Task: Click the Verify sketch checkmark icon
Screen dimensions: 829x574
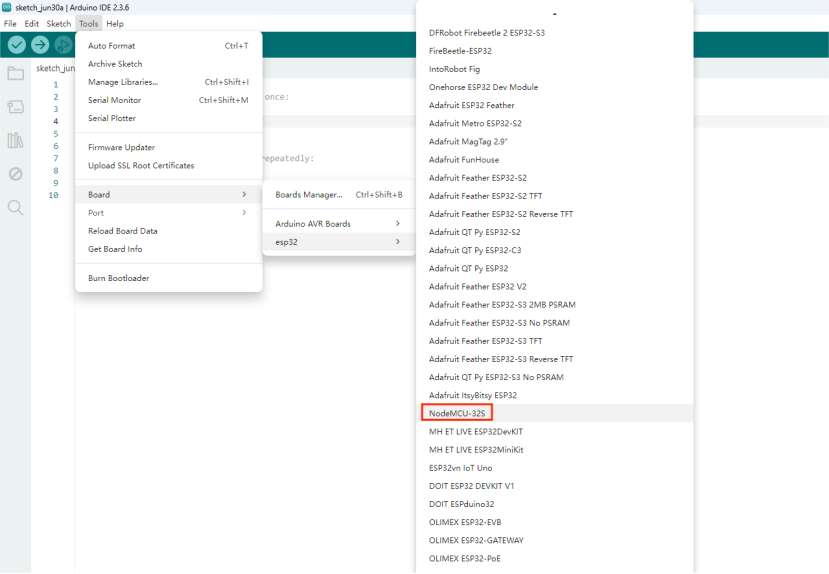Action: [x=16, y=45]
